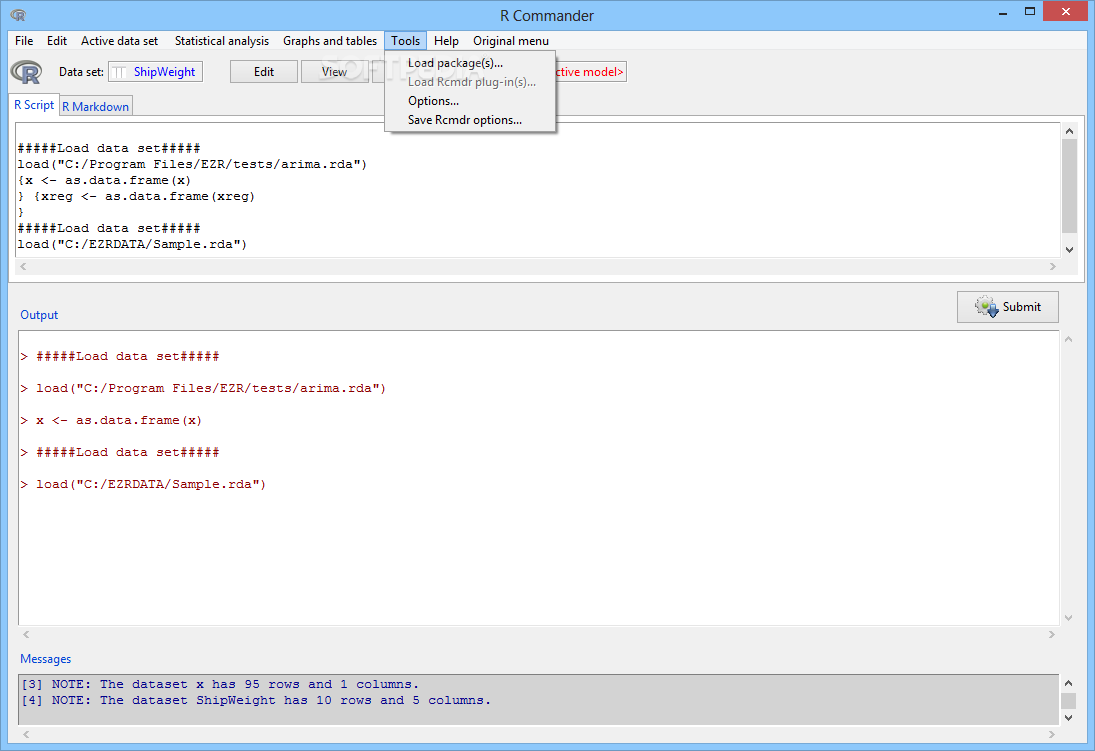Click the messages pane scrollbar thumb
Viewport: 1095px width, 751px height.
pos(1068,701)
